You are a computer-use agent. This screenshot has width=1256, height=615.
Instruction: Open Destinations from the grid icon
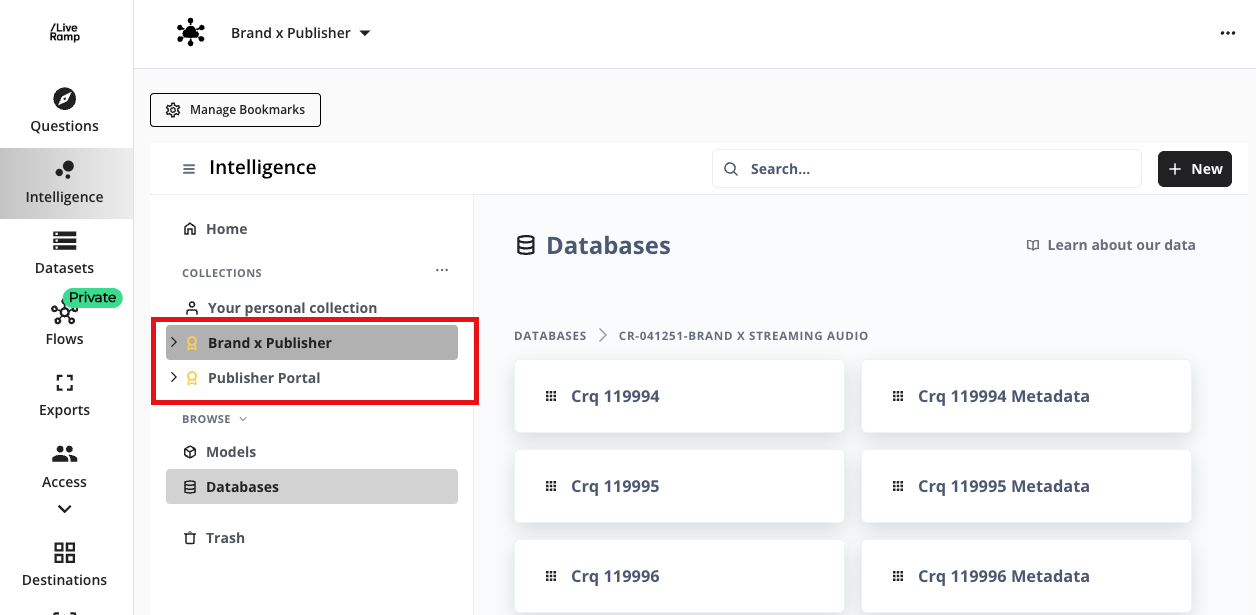(x=64, y=553)
